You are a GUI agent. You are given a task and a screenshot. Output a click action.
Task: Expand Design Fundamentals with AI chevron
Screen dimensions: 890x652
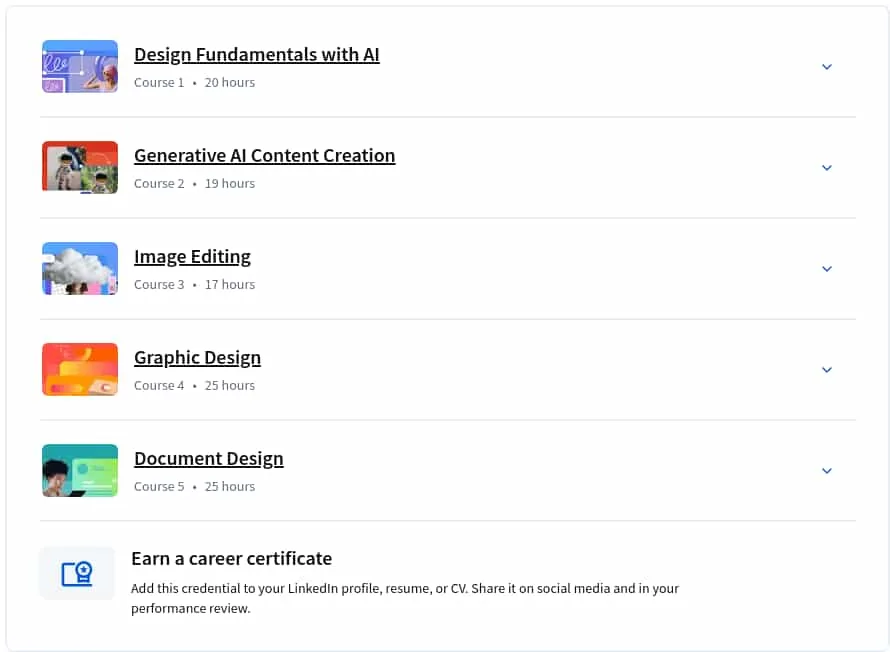point(827,67)
